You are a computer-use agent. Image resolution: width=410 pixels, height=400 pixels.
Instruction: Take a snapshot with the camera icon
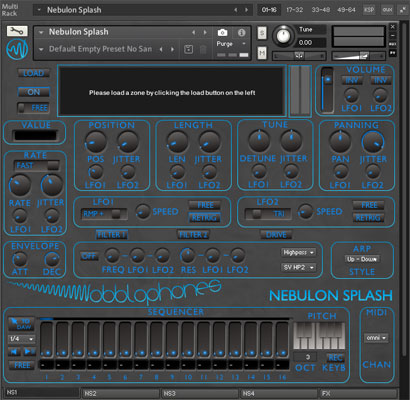click(222, 32)
